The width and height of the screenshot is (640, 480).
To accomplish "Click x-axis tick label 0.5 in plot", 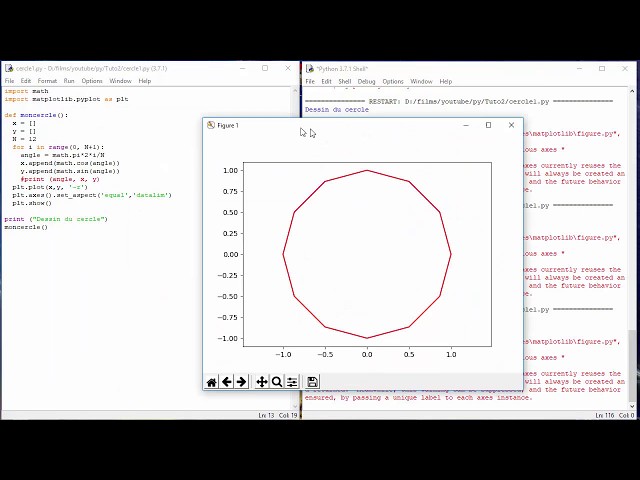I will point(409,354).
